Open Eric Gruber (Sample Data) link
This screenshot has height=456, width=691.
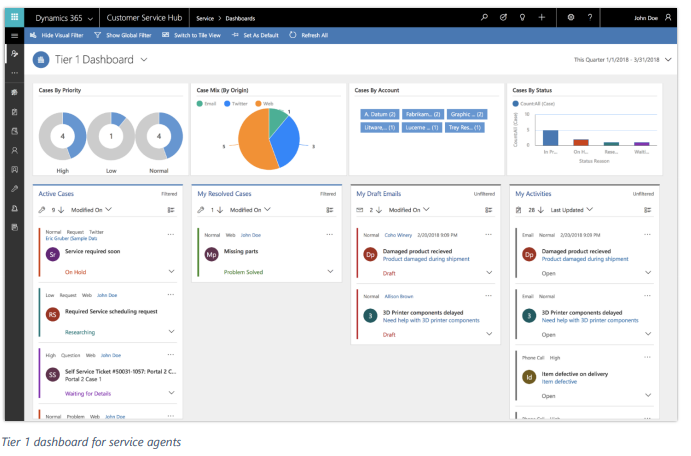pyautogui.click(x=71, y=238)
